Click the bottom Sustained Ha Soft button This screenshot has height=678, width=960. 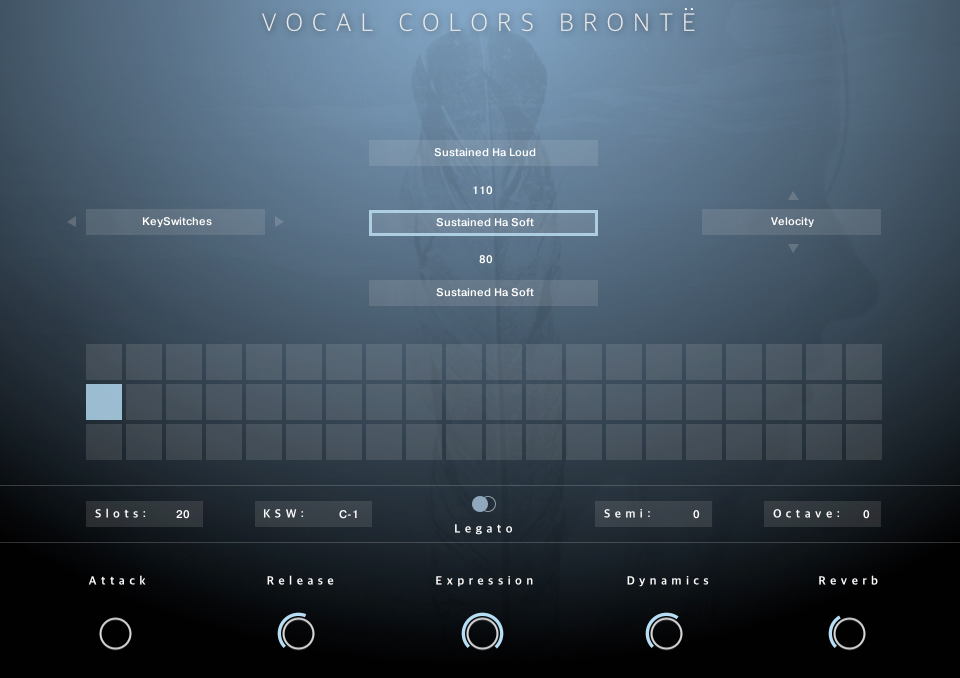[484, 293]
